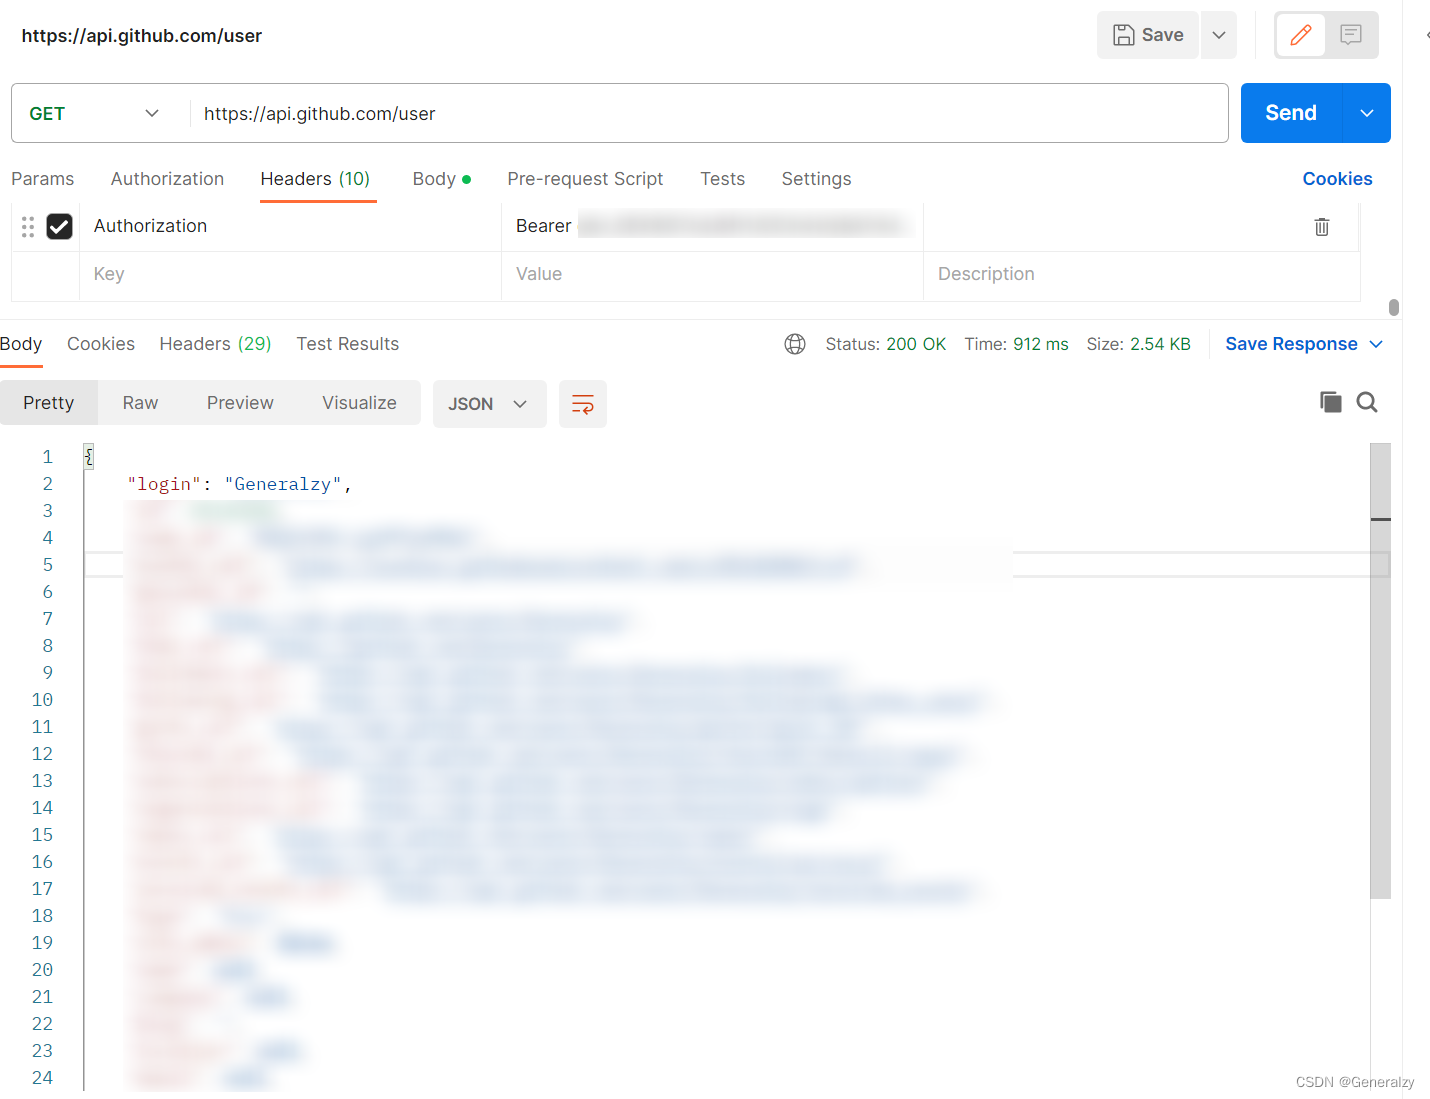Search the response with magnifier icon
The height and width of the screenshot is (1099, 1430).
coord(1367,402)
